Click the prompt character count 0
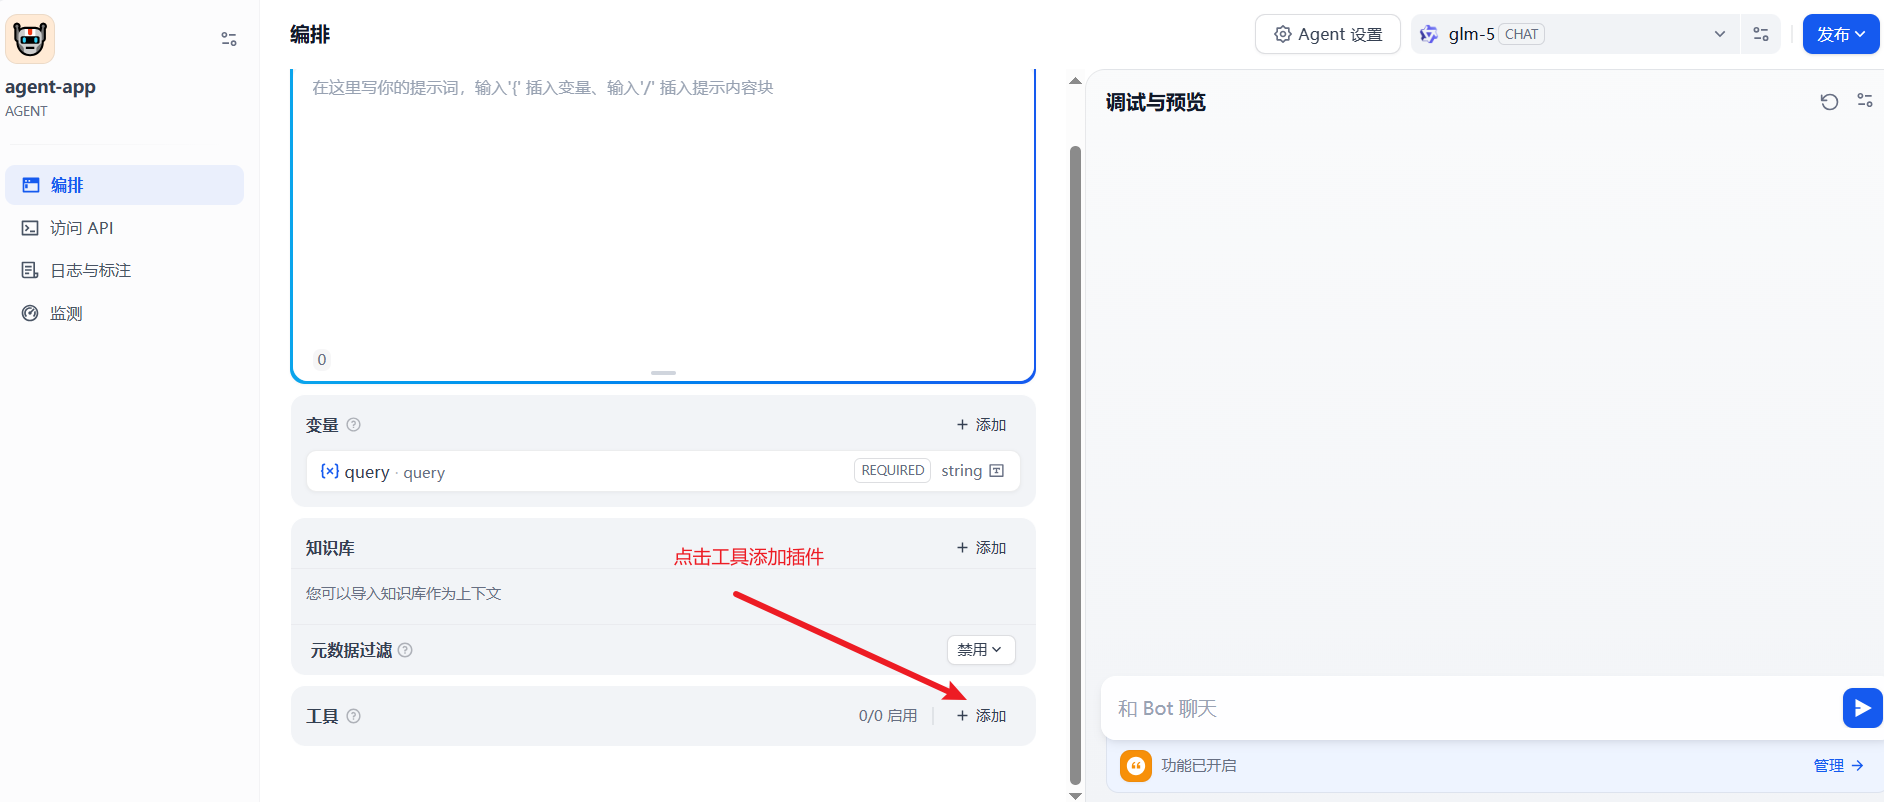 coord(321,360)
